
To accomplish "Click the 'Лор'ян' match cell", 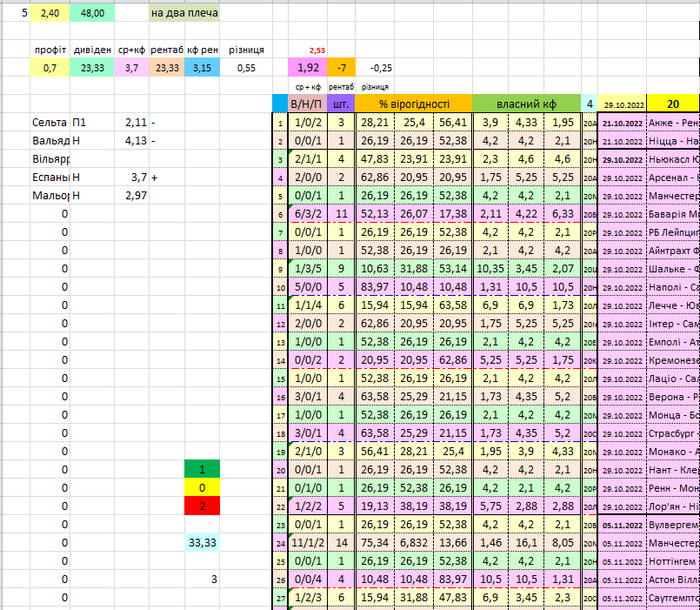I will coord(673,506).
